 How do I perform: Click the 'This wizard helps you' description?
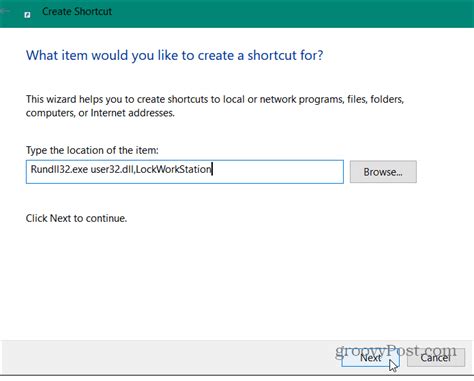[215, 106]
